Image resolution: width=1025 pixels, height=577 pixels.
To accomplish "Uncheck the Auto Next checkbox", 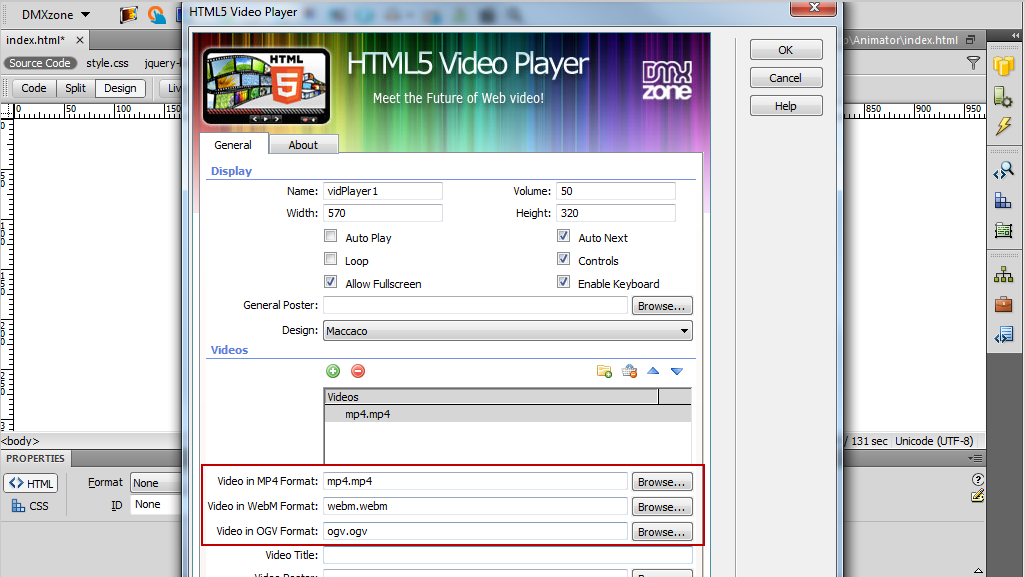I will point(563,236).
